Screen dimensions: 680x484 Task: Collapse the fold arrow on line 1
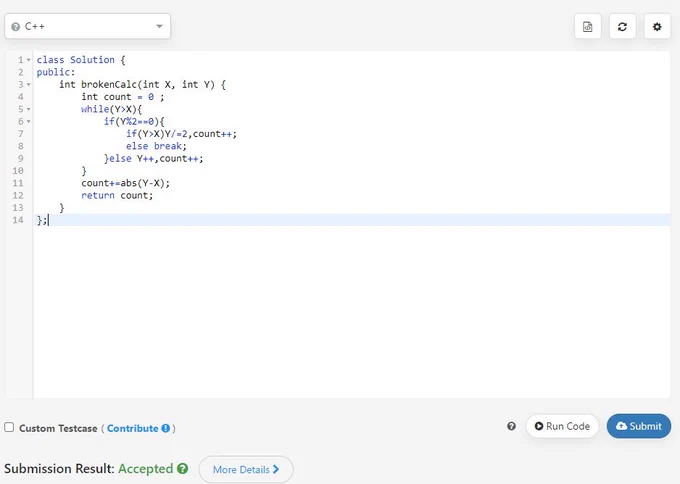(x=29, y=60)
